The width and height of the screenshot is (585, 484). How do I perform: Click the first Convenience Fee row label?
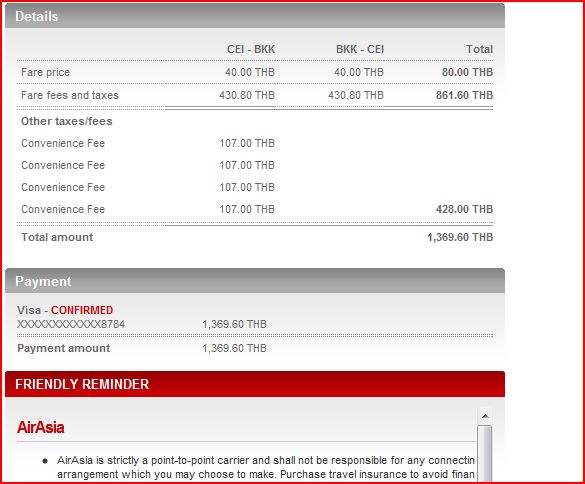pos(63,143)
